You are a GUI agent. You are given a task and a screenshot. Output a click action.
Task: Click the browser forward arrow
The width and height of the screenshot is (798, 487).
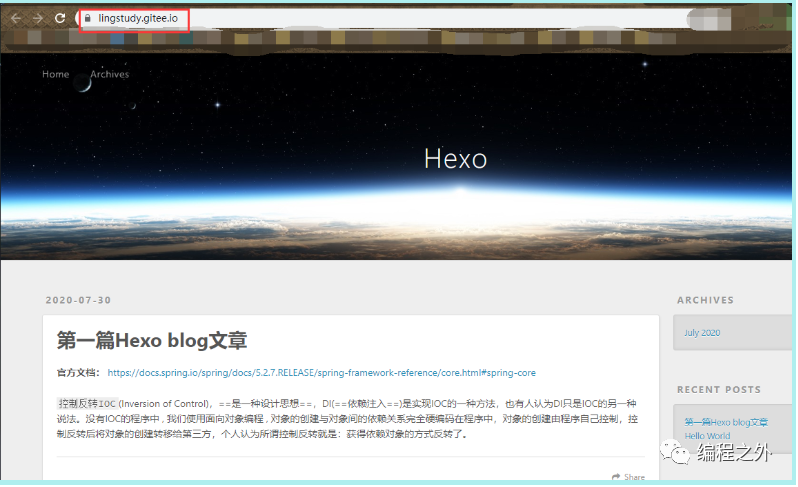click(x=38, y=18)
